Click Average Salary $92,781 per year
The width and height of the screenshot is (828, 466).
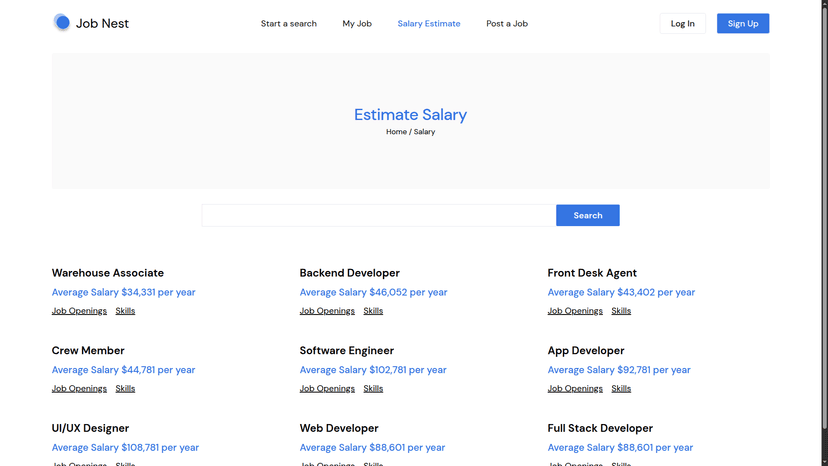tap(619, 370)
